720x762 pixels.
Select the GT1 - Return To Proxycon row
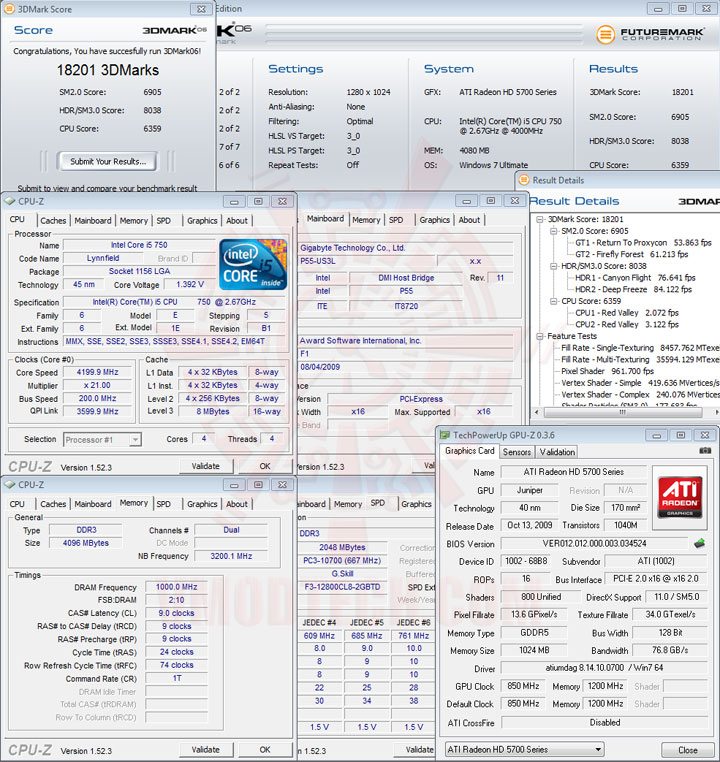coord(643,242)
